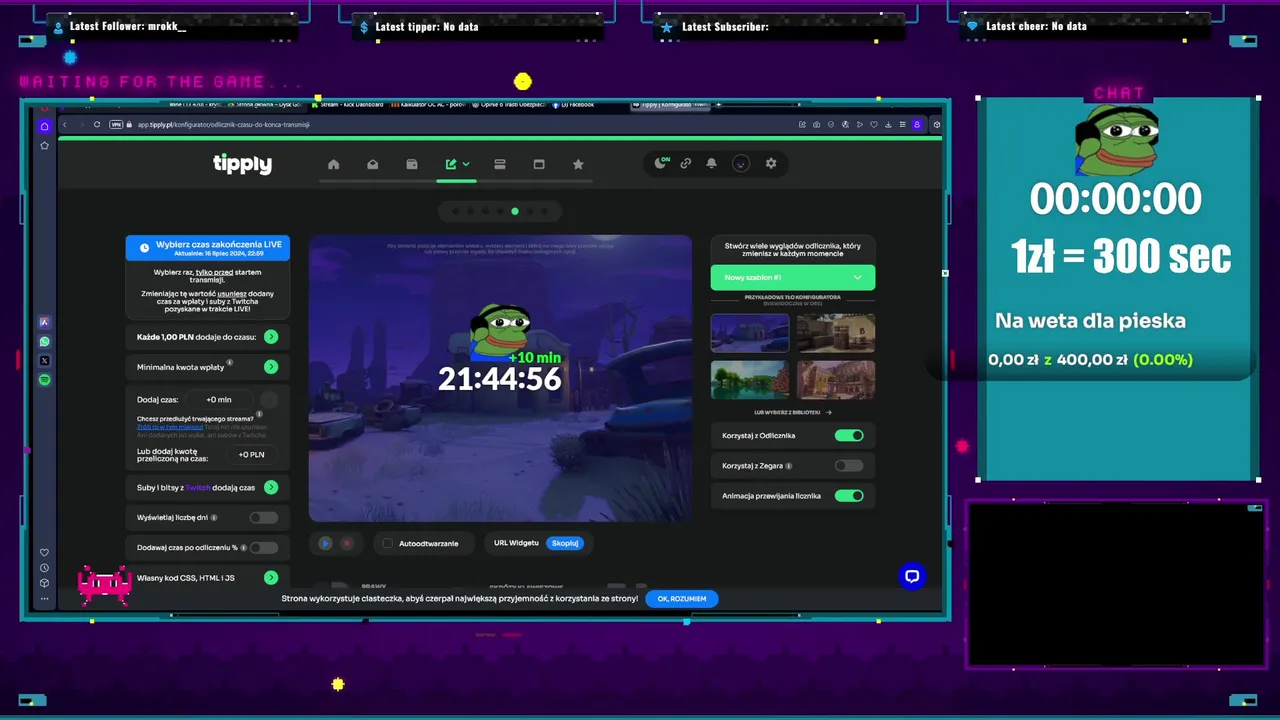Click the link chain icon in Tipply header

[x=686, y=163]
